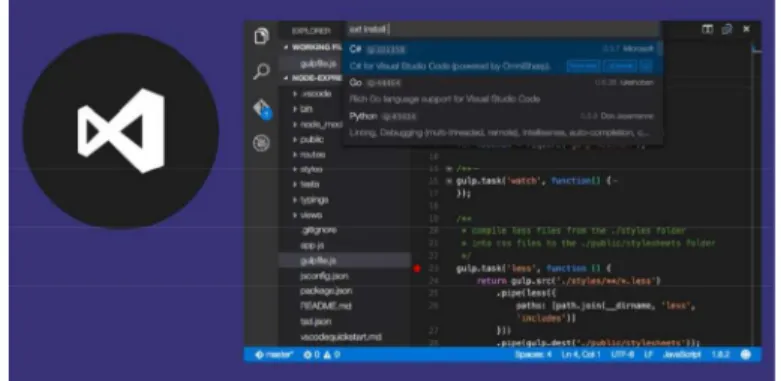Image resolution: width=781 pixels, height=381 pixels.
Task: Collapse the NODE-EXPRESS folder section
Action: [286, 79]
